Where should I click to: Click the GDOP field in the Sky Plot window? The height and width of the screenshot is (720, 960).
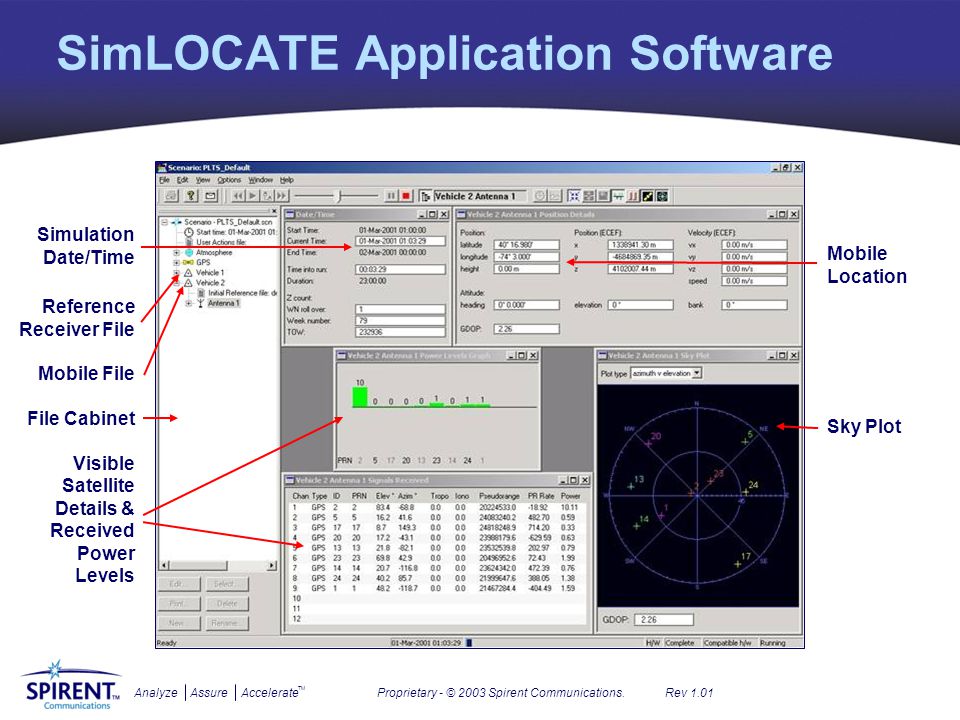point(664,620)
